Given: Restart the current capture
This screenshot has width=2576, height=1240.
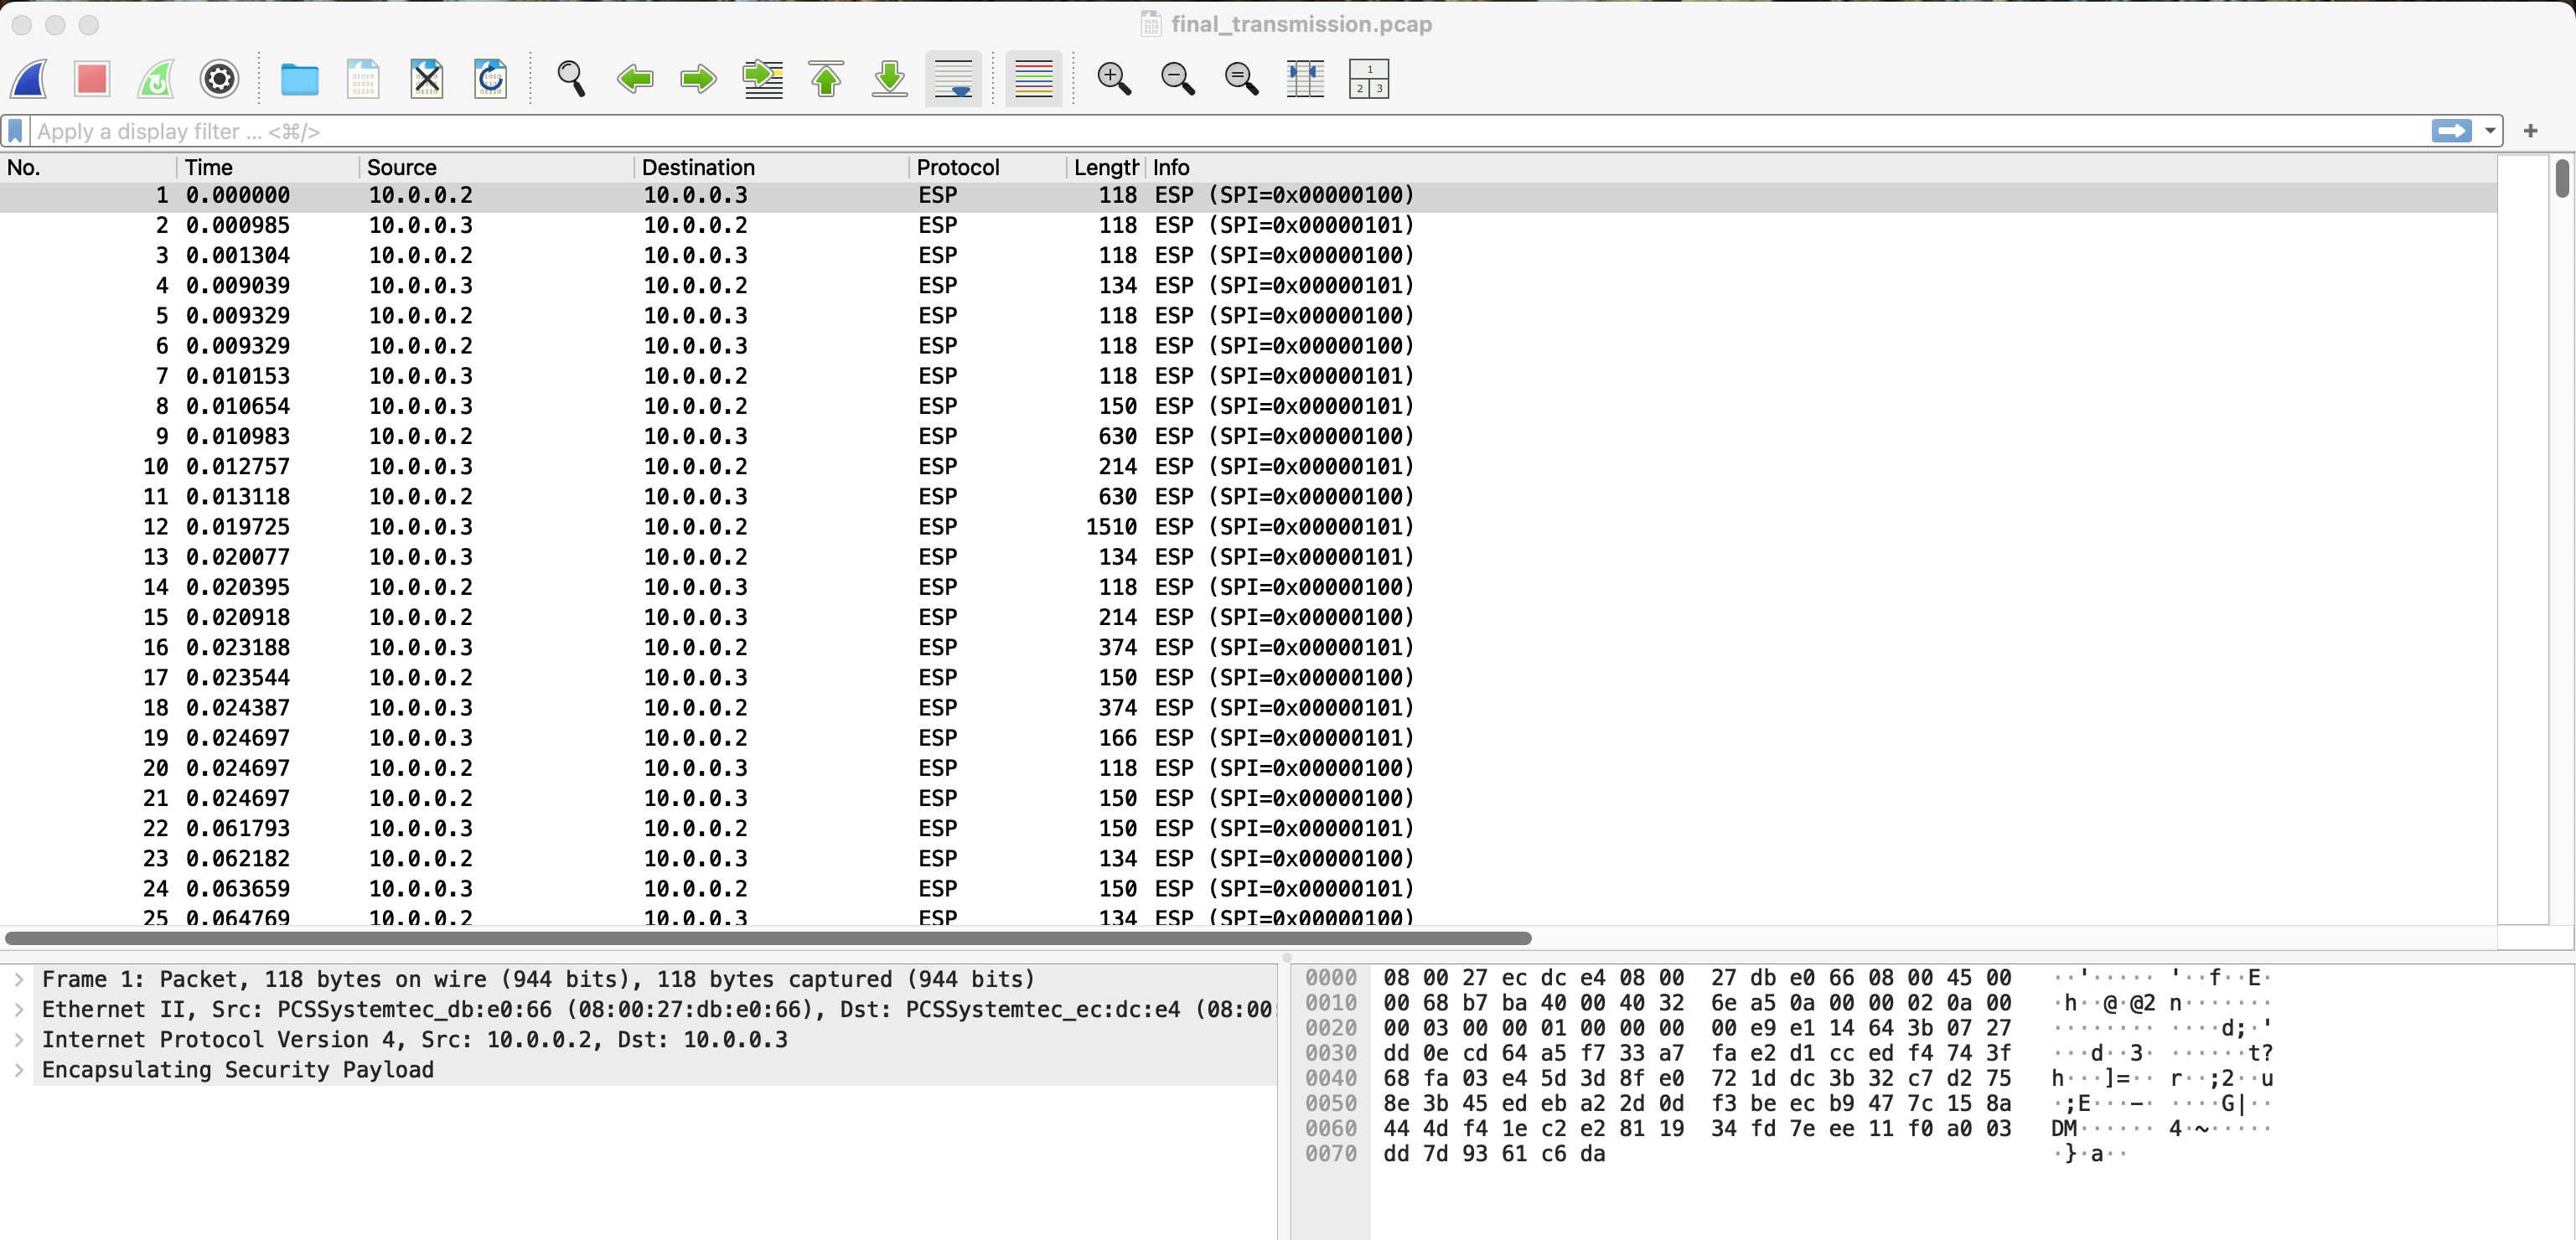Looking at the screenshot, I should click(155, 79).
